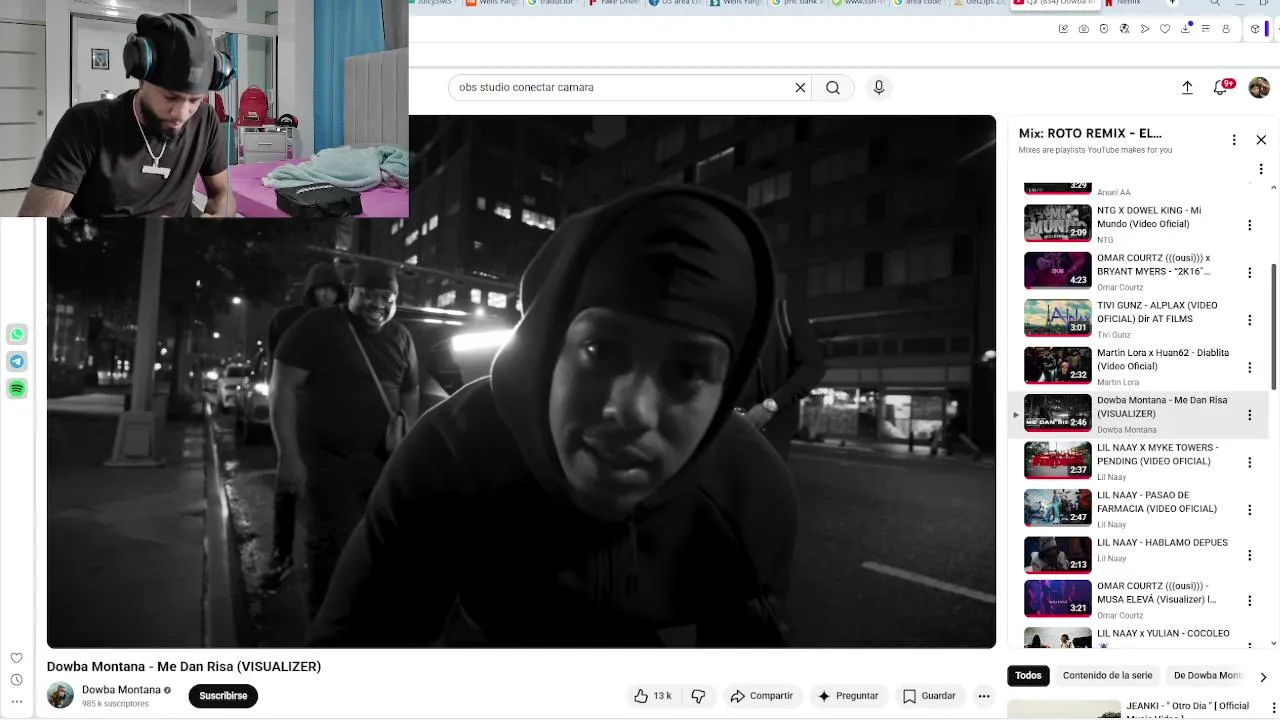Open options for LIL NAAY PENDING video
This screenshot has height=720, width=1280.
click(1249, 462)
